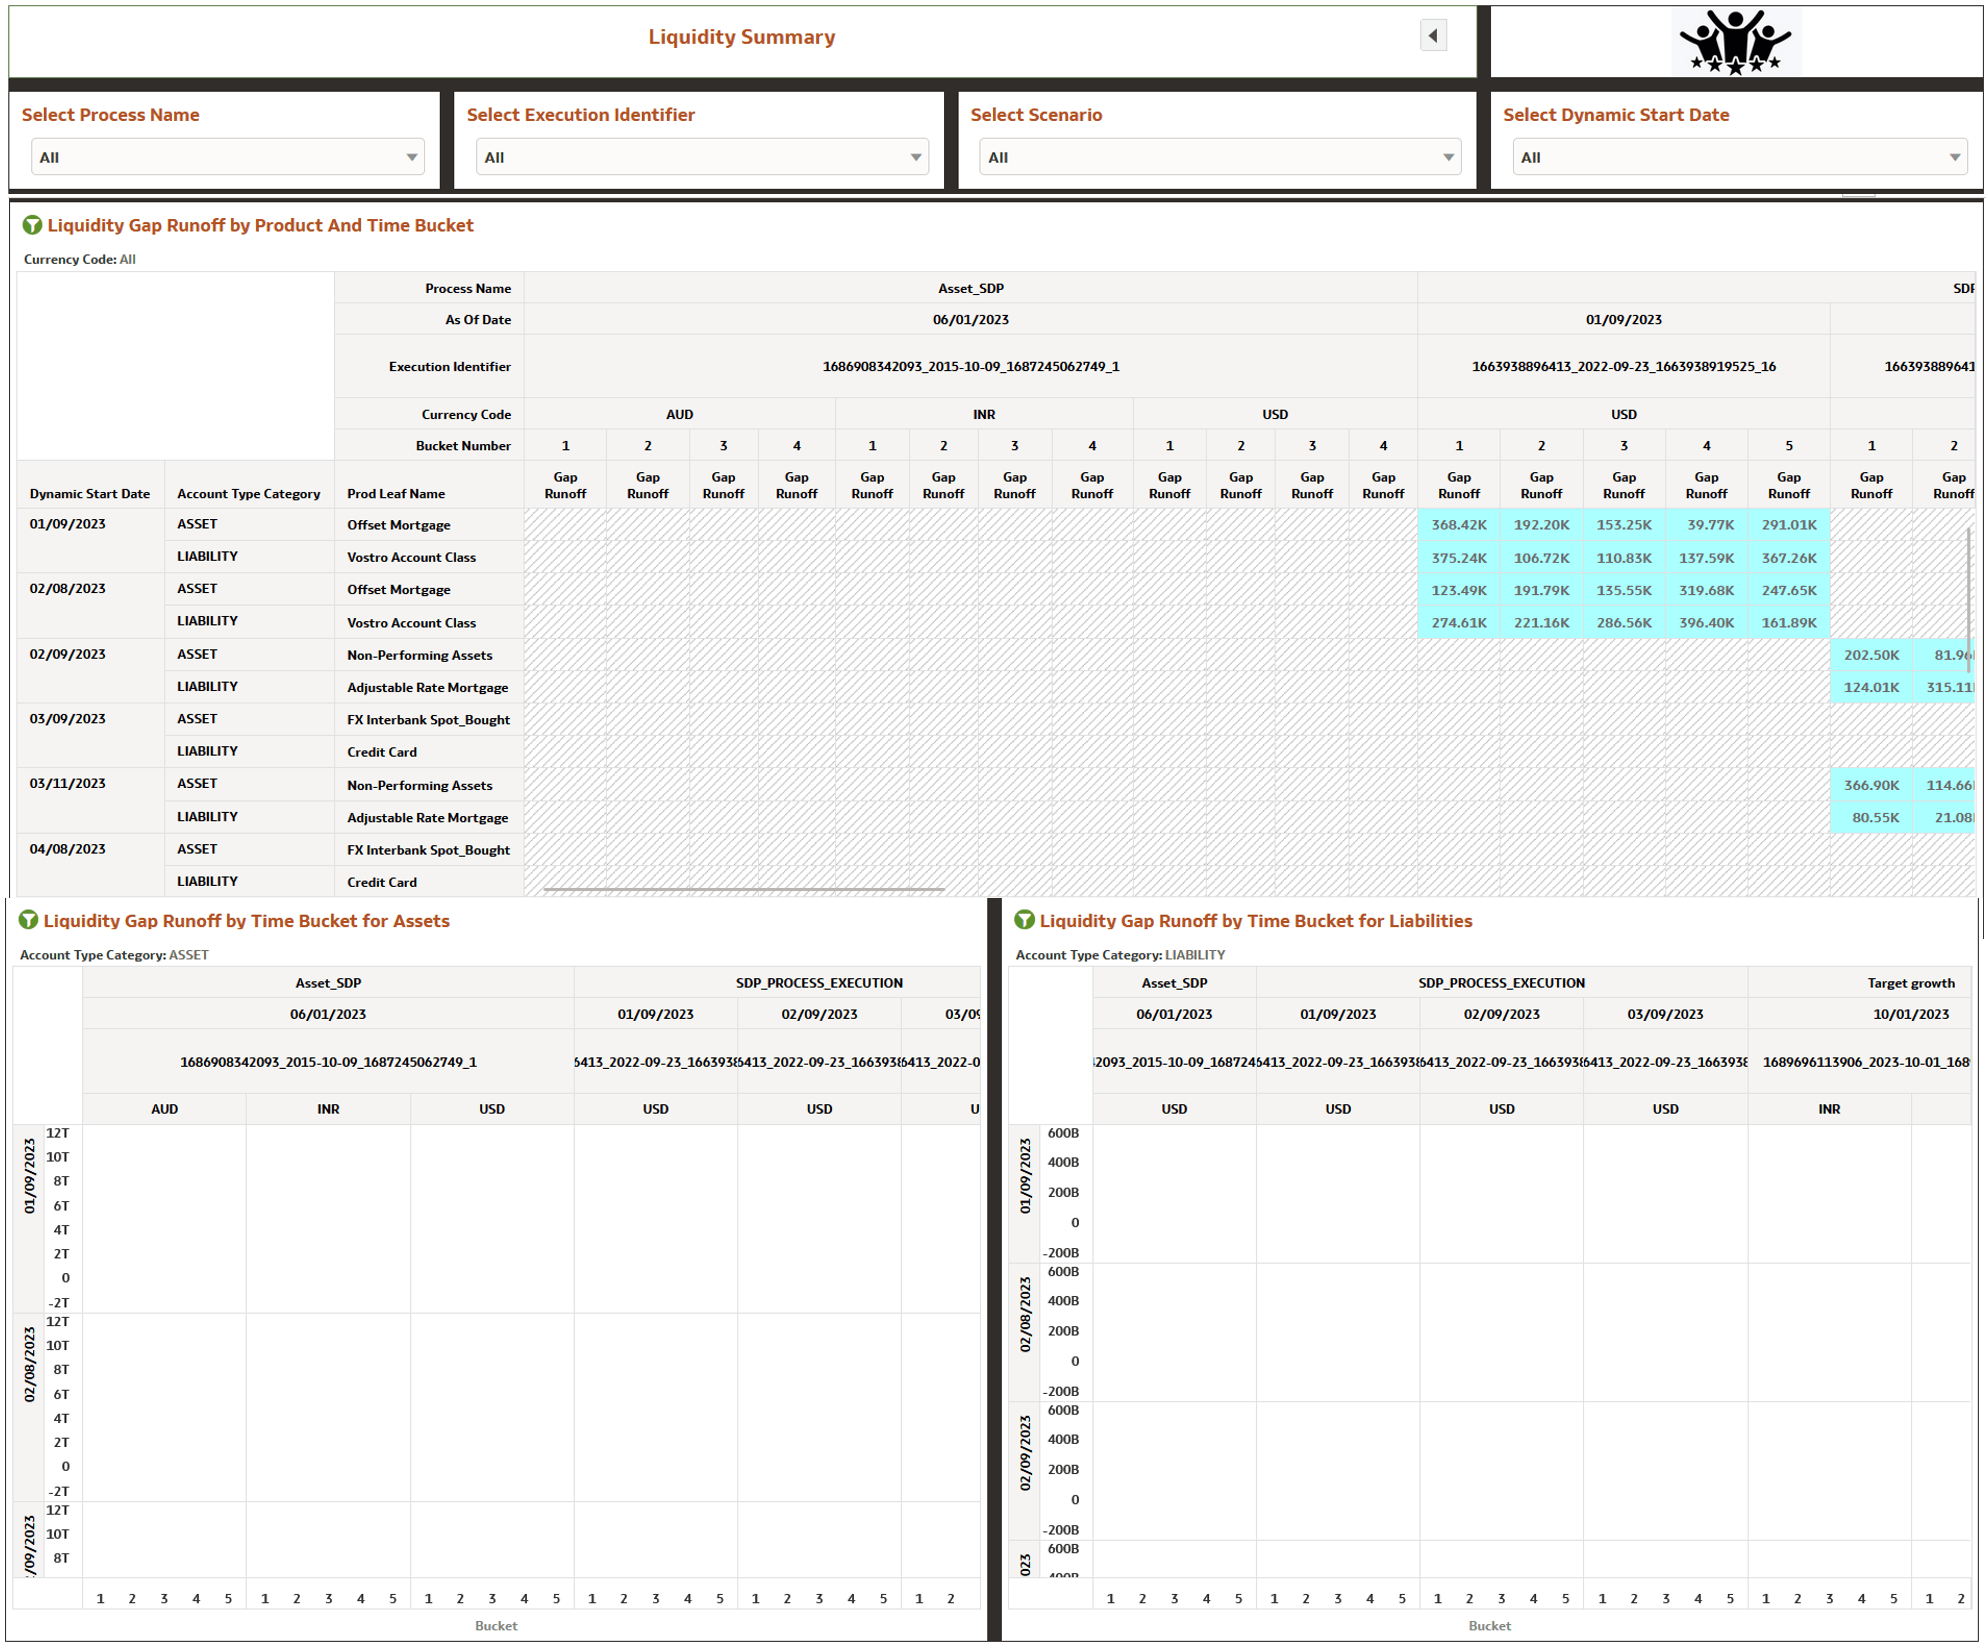Click the filter icon on Time Bucket for Liabilities chart
1986x1646 pixels.
coord(1024,921)
